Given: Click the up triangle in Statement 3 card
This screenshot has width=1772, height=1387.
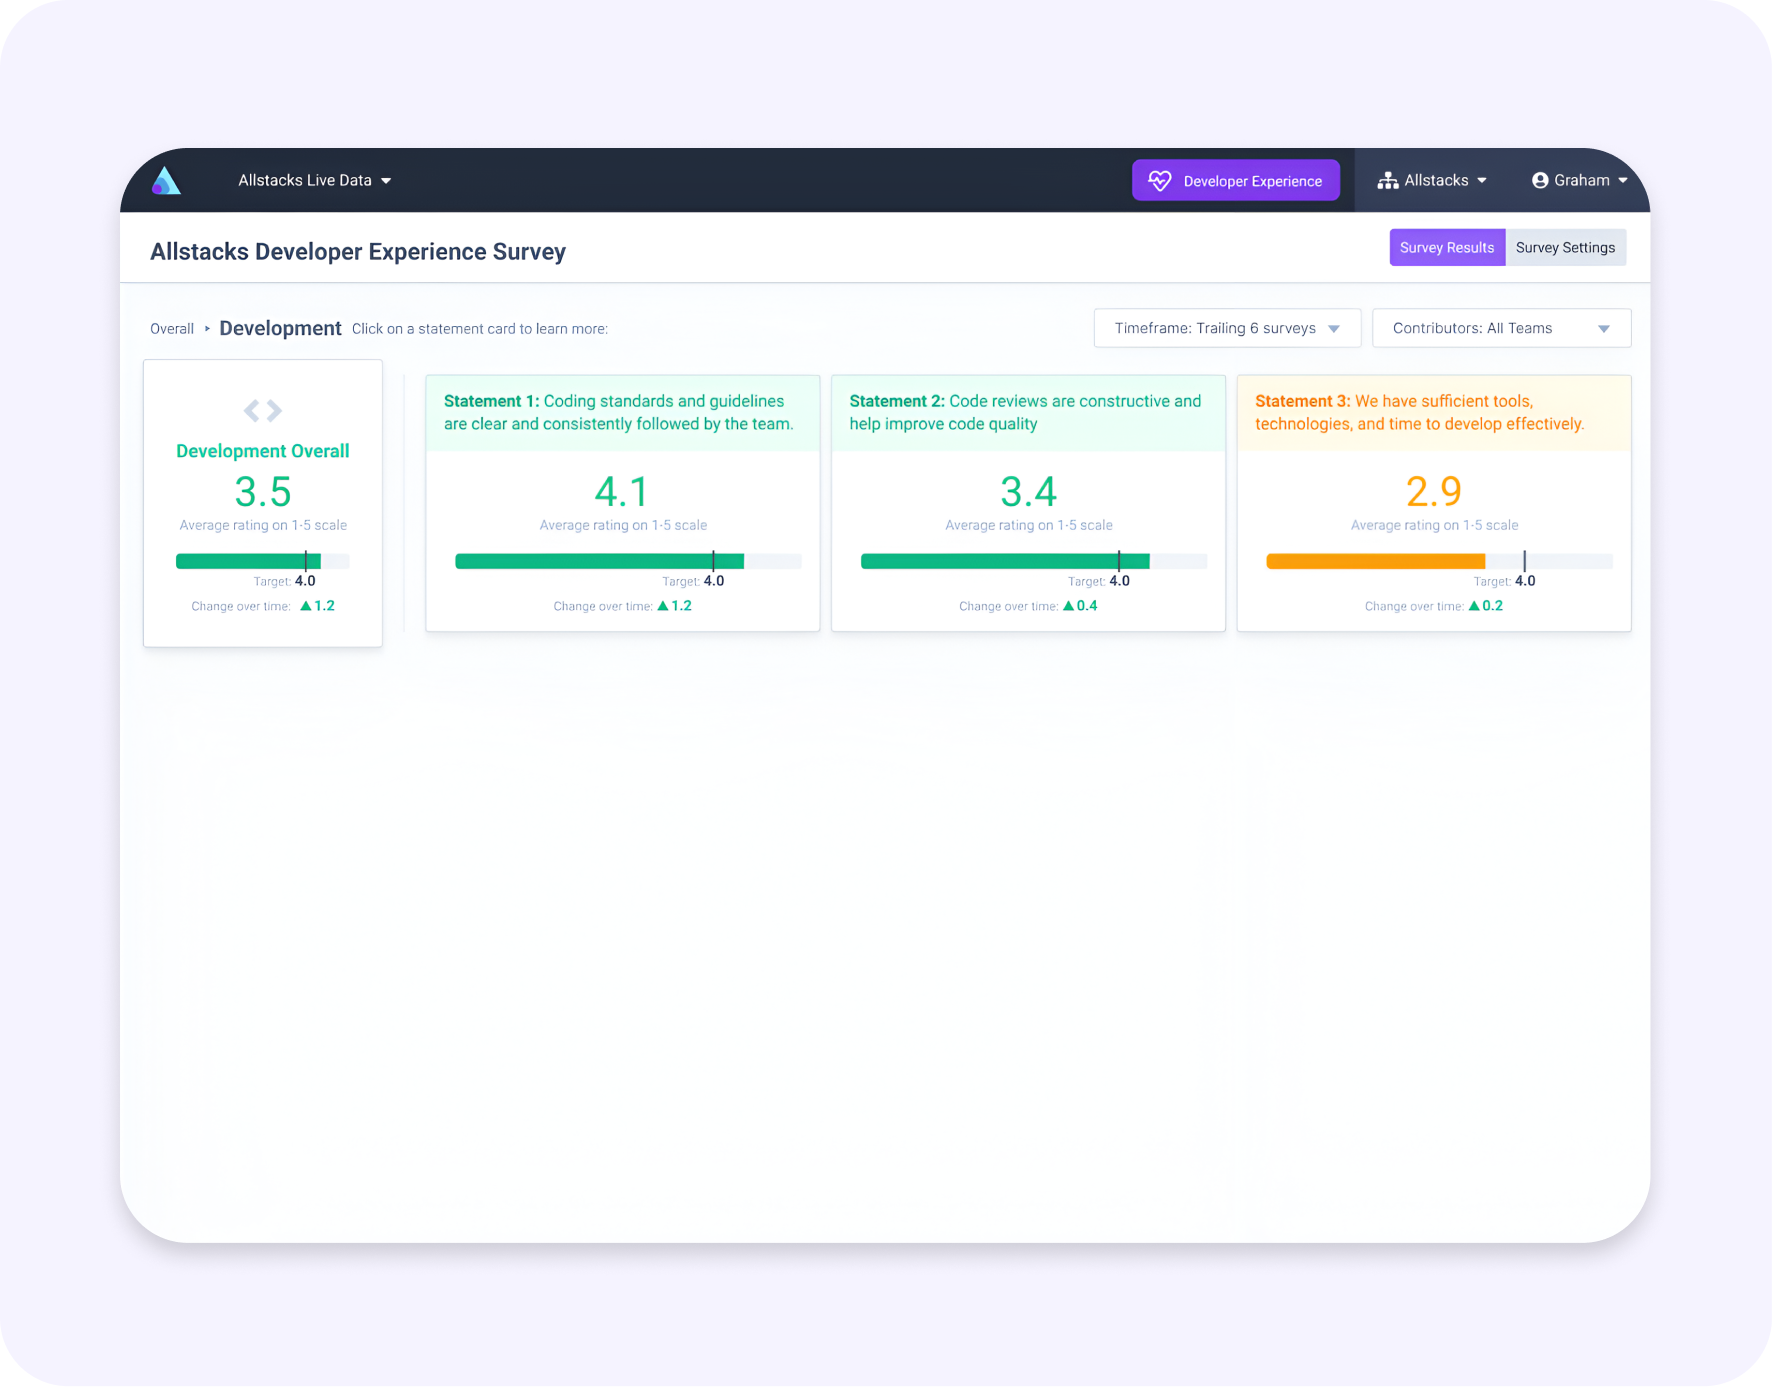Looking at the screenshot, I should [x=1473, y=606].
